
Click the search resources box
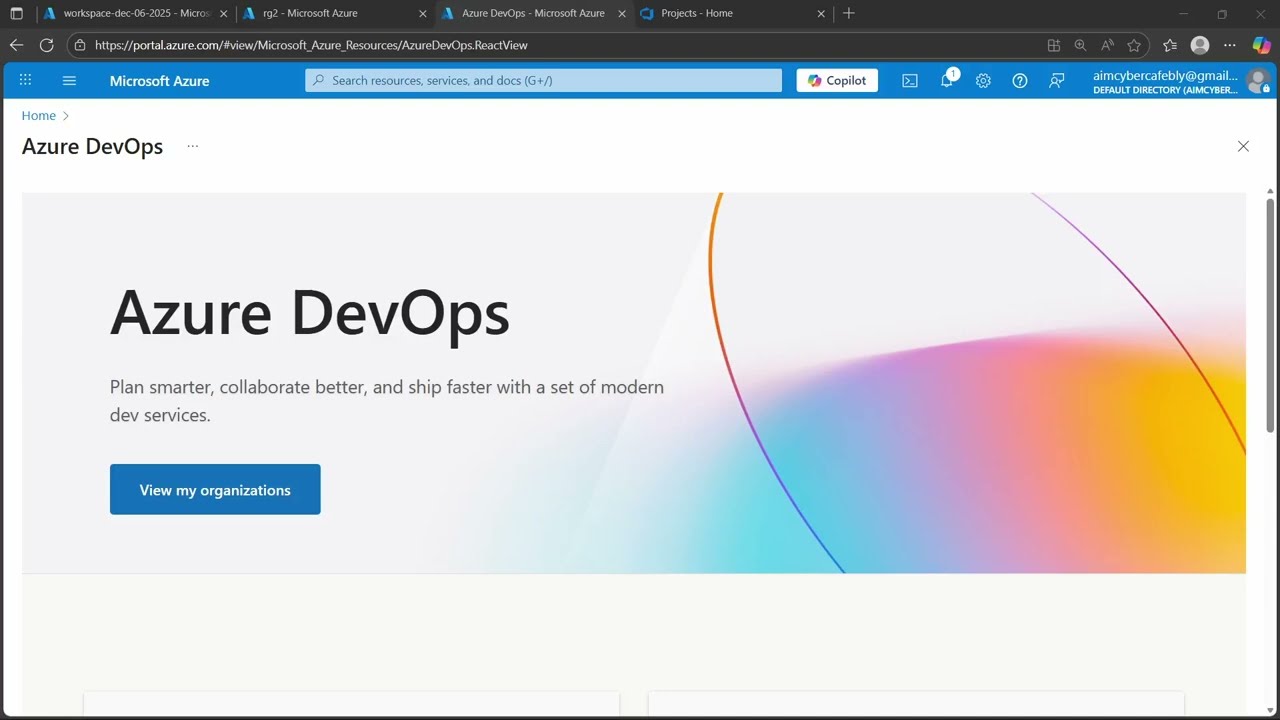pos(543,81)
